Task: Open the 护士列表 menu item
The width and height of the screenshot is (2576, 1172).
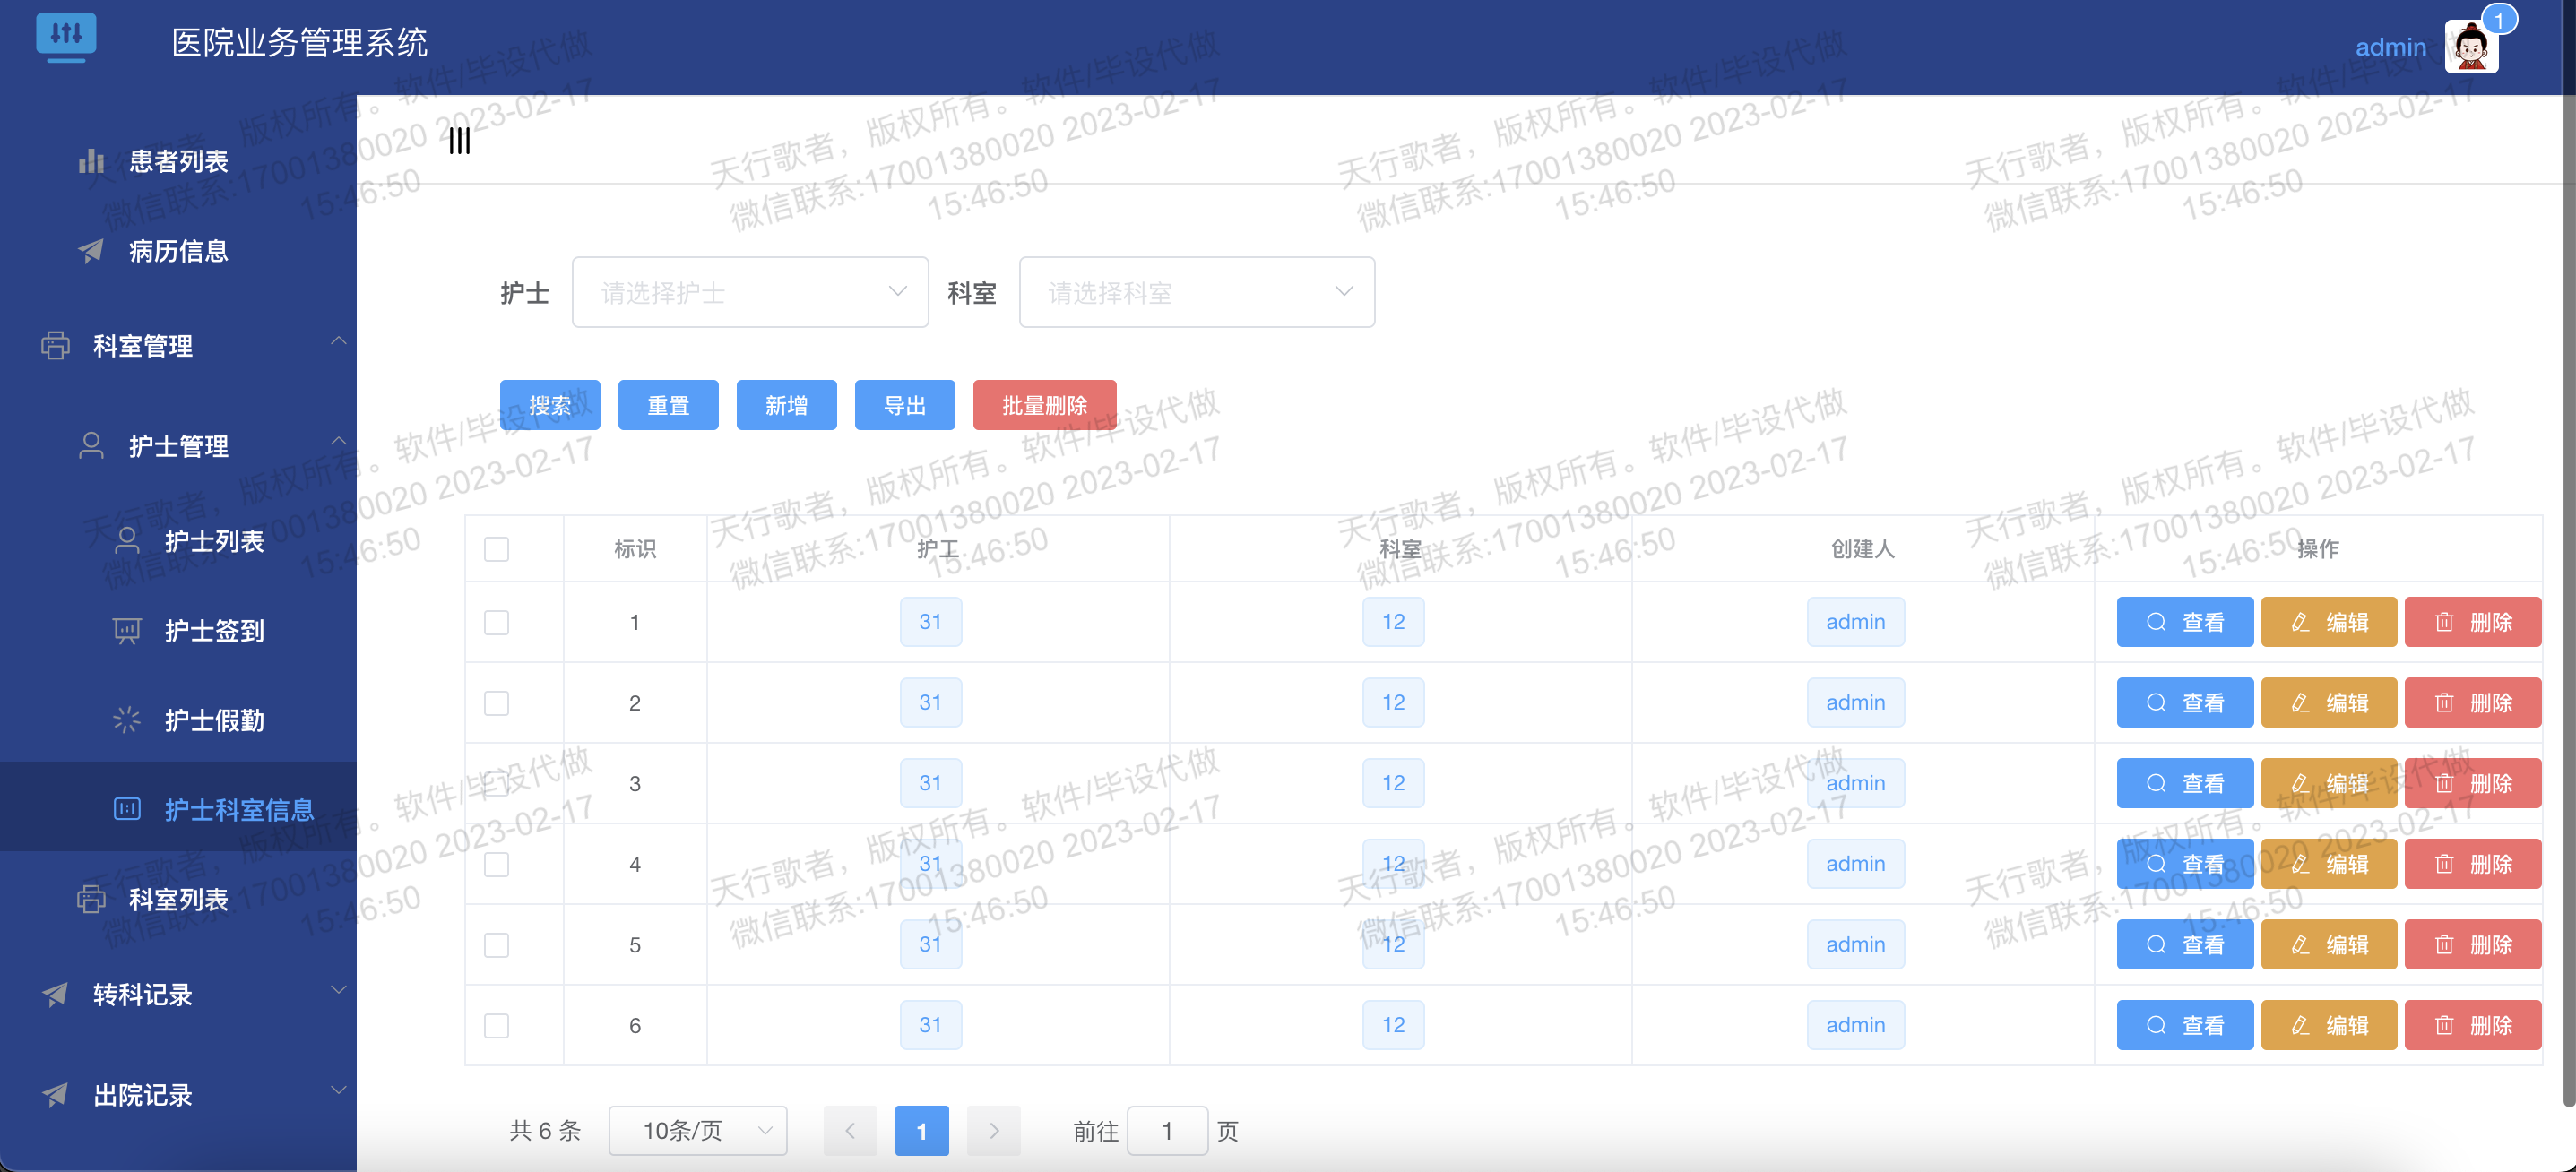Action: [214, 541]
